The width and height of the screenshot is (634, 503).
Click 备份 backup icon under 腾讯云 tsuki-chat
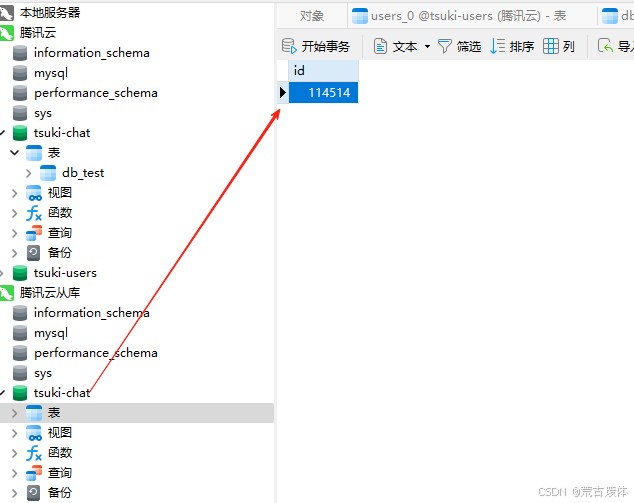click(34, 253)
